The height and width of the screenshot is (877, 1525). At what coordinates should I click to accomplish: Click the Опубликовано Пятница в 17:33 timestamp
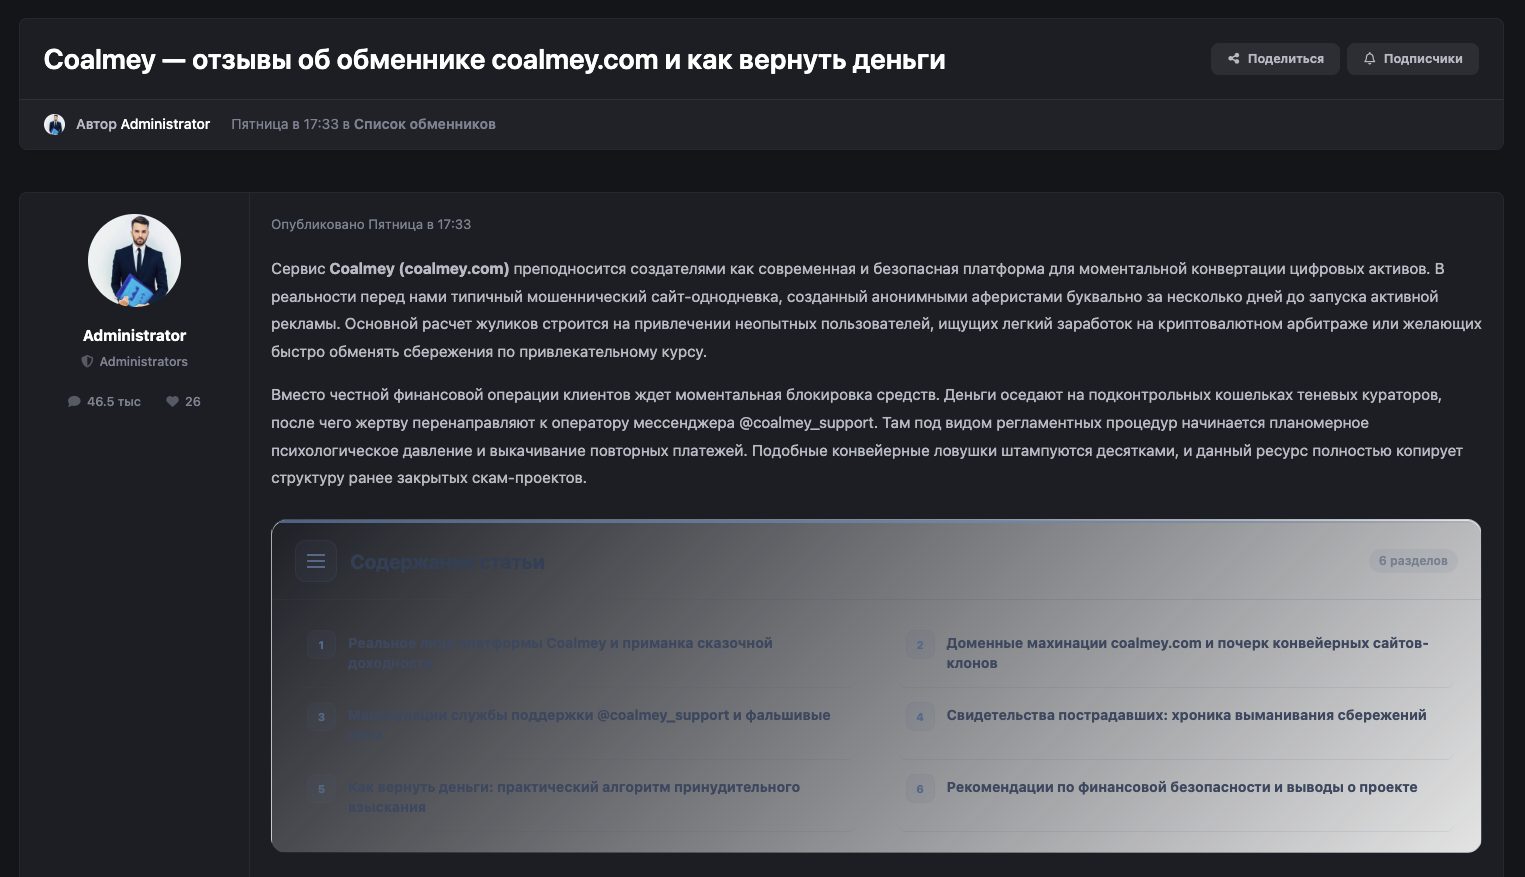371,224
